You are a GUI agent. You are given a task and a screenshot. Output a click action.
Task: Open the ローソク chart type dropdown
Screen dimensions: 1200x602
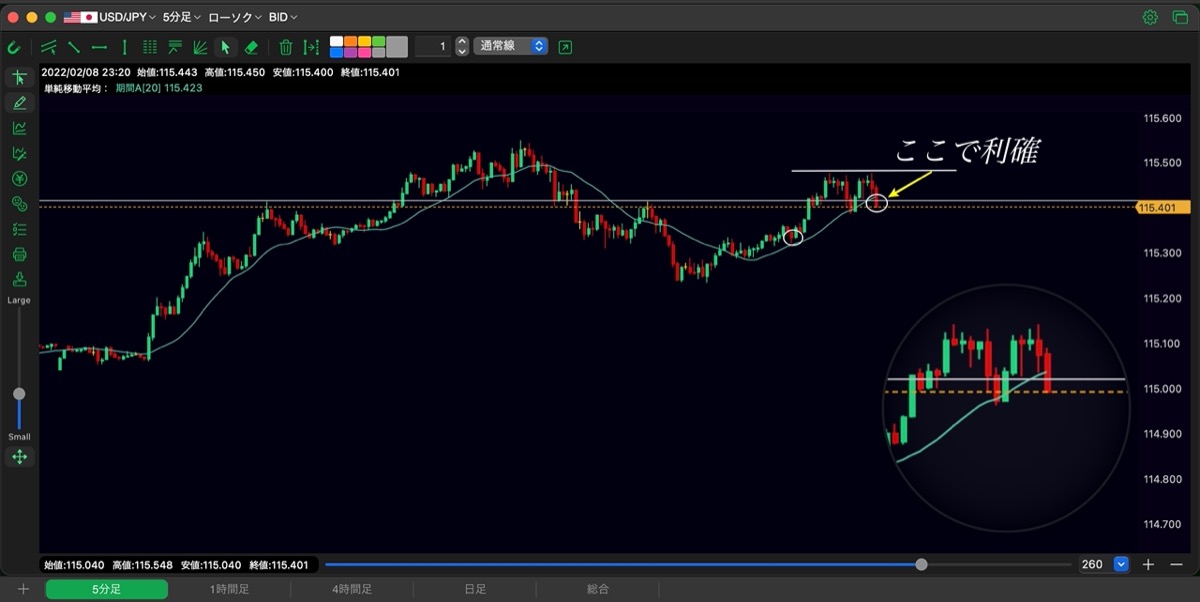(x=235, y=17)
